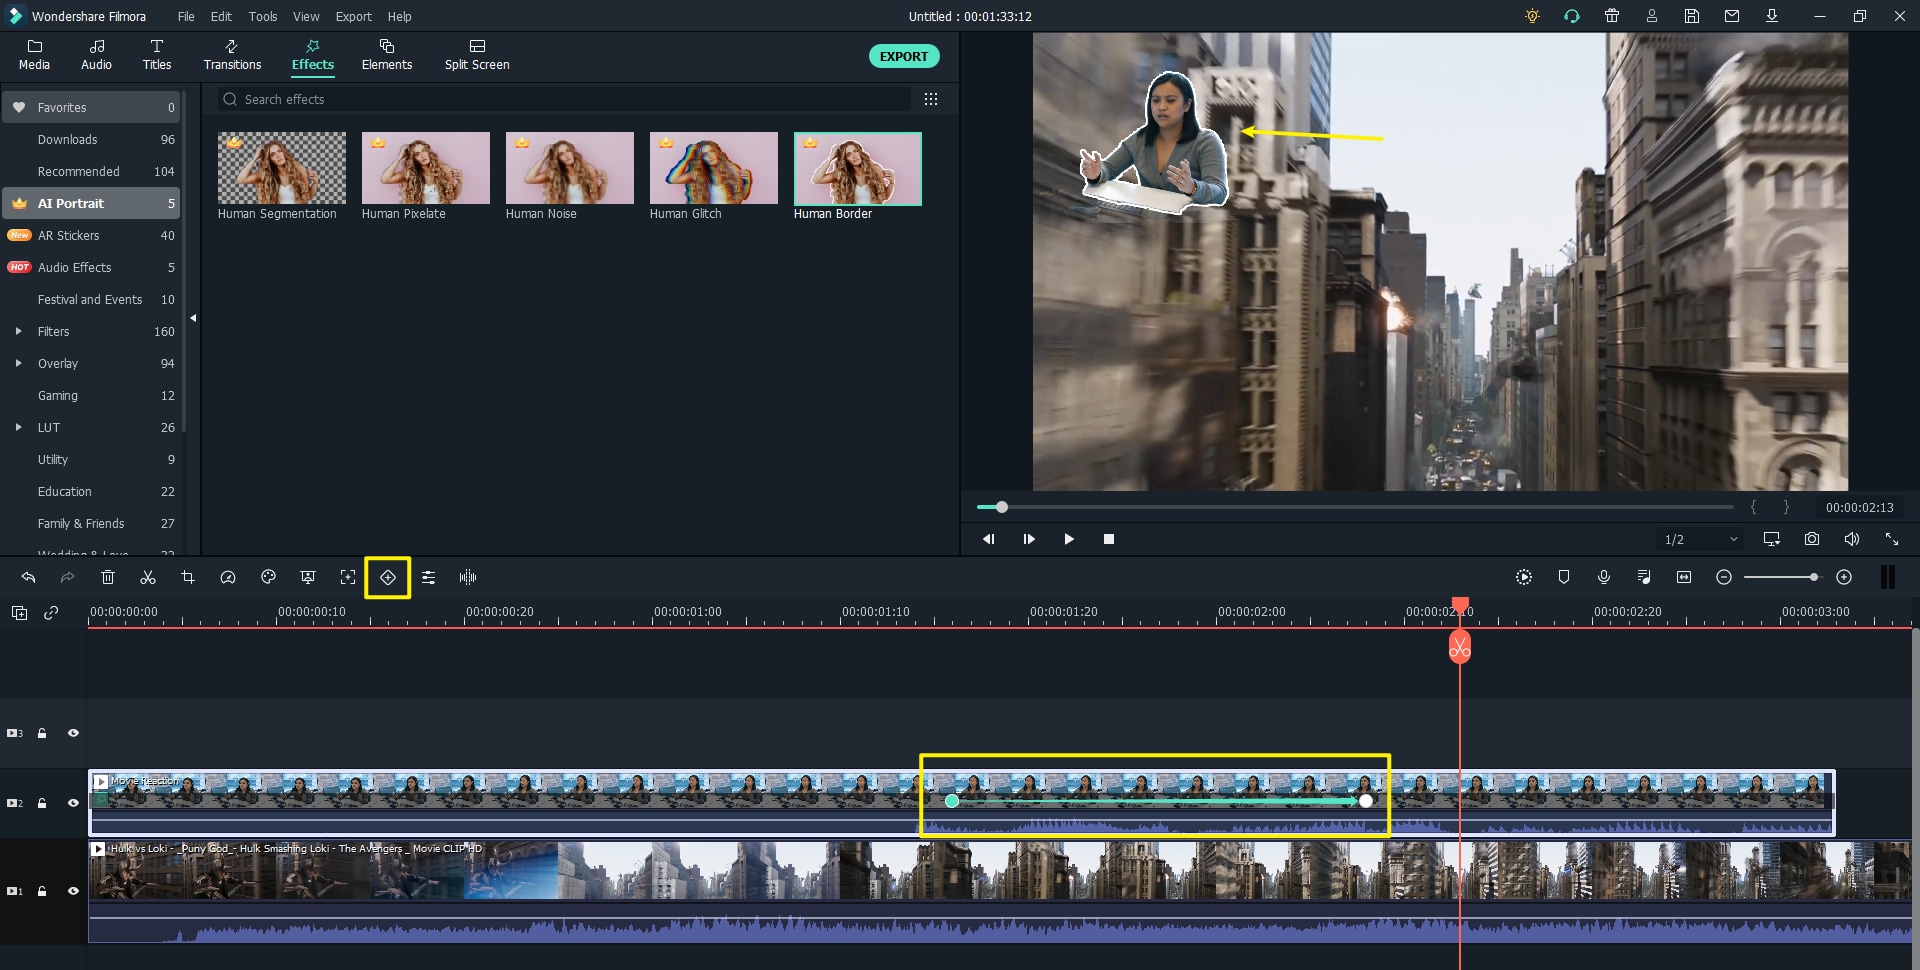This screenshot has height=970, width=1920.
Task: Click the lightbulb tips icon
Action: pos(1532,16)
